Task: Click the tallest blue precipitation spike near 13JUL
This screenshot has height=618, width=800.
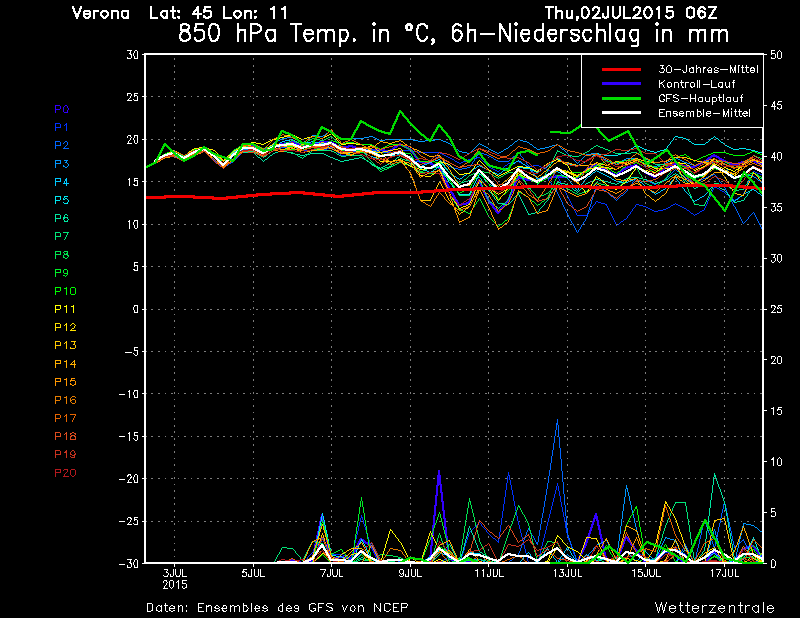Action: [557, 420]
